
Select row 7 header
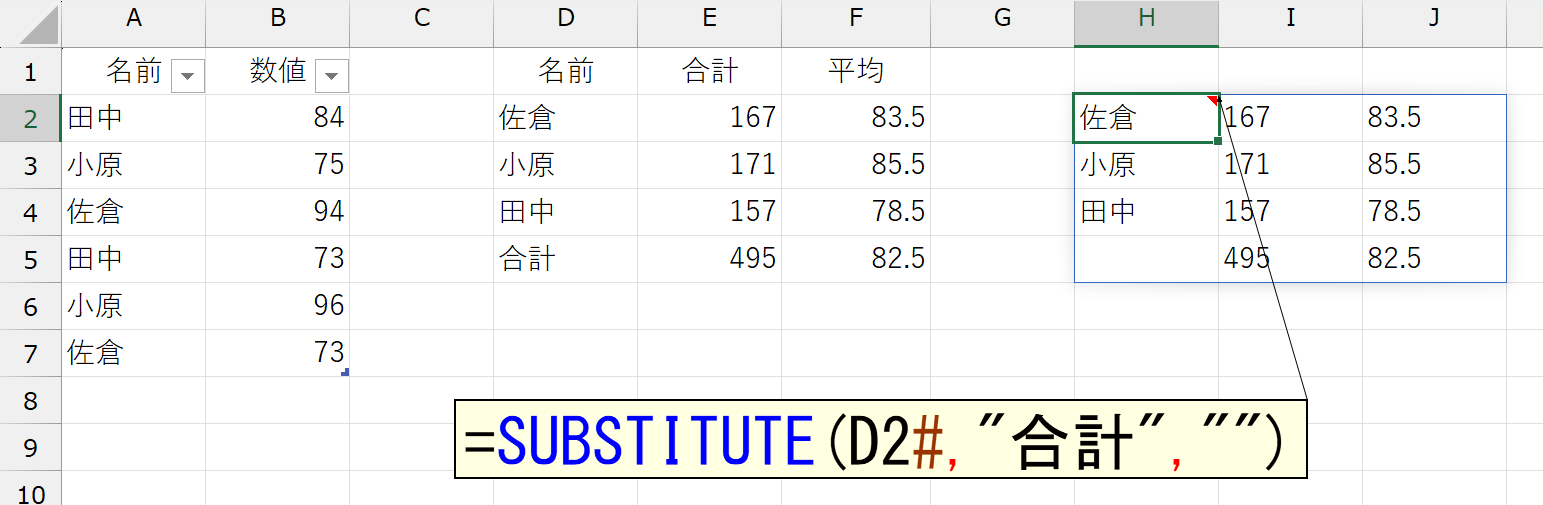coord(30,353)
